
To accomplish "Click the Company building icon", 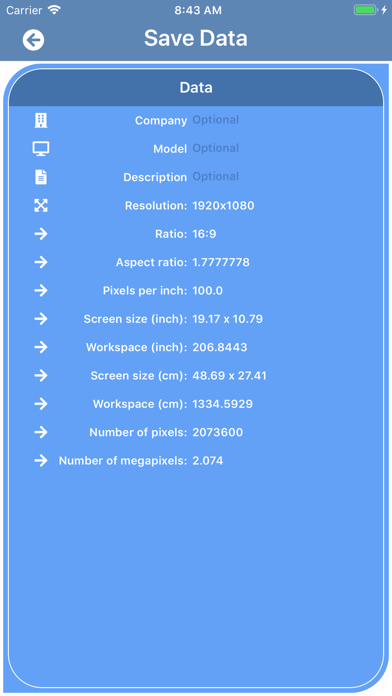I will point(41,120).
